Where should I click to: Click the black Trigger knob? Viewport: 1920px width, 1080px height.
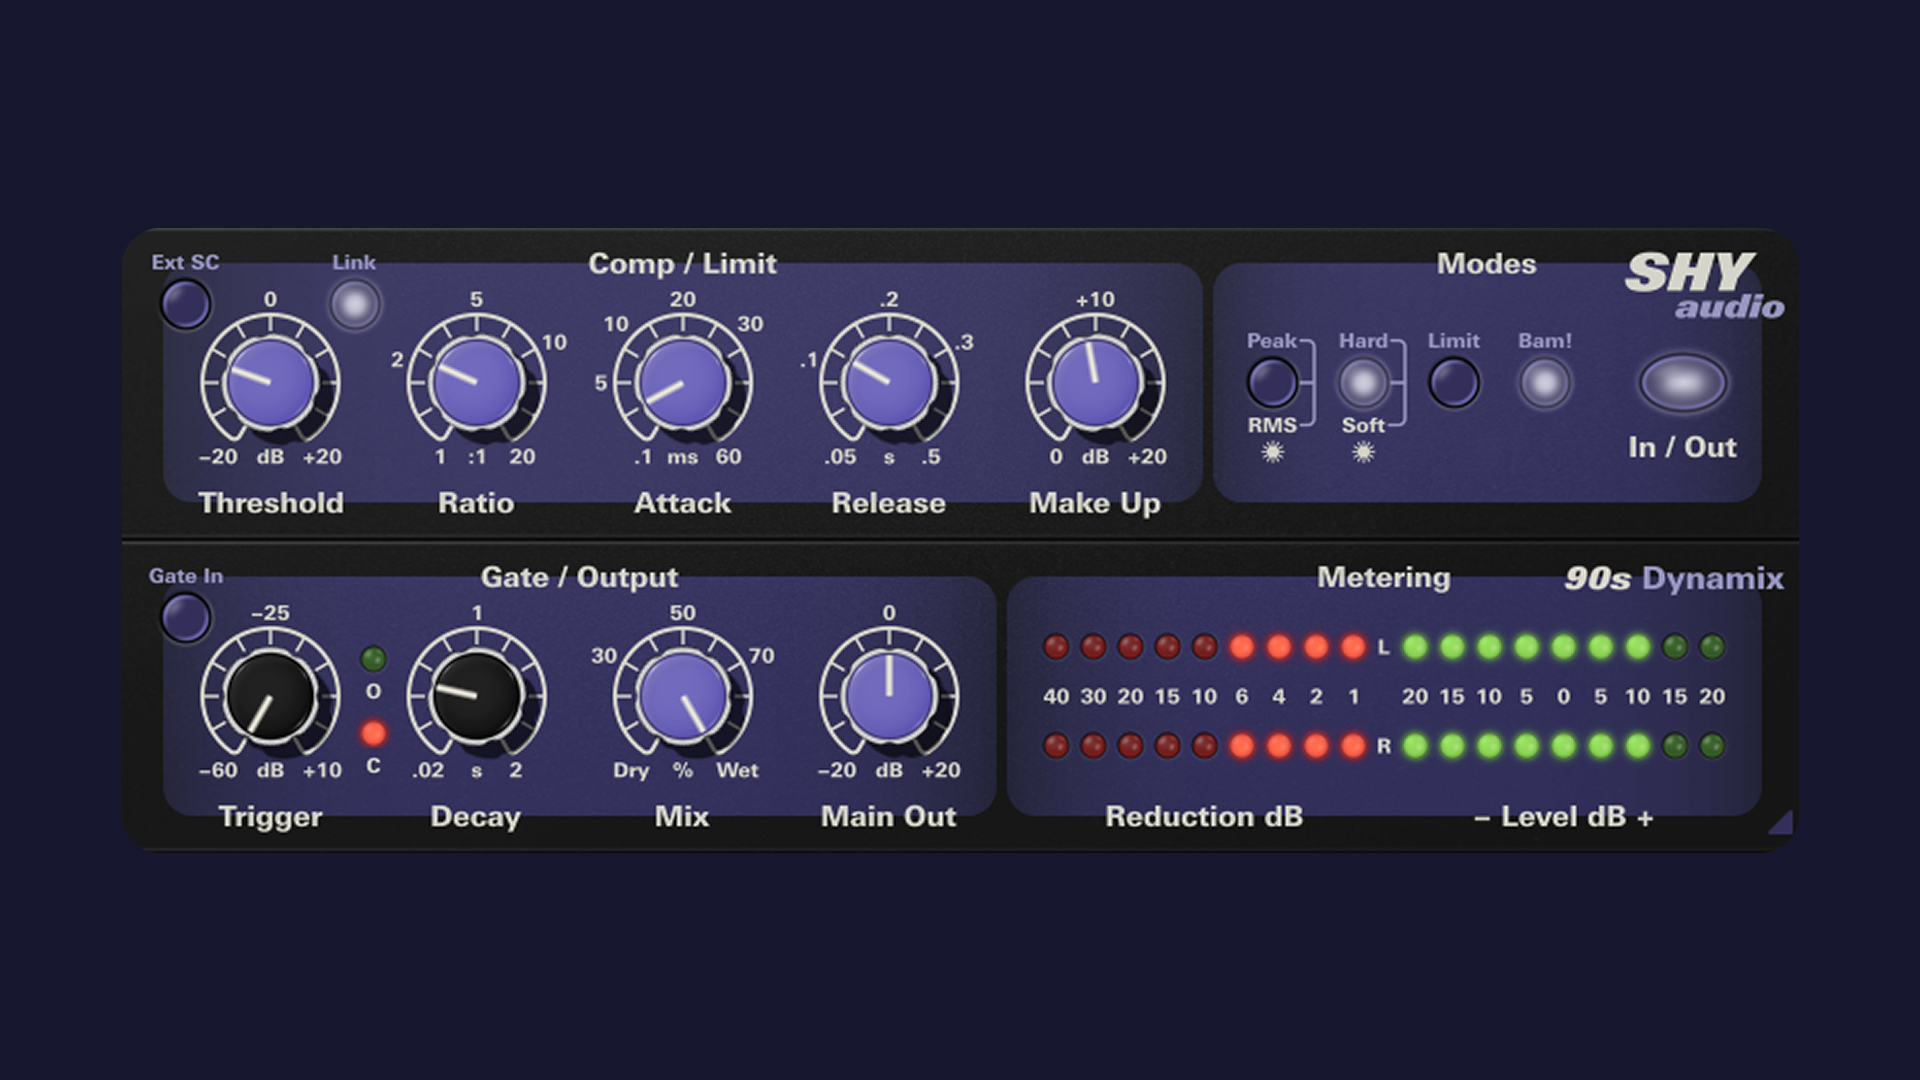[270, 696]
